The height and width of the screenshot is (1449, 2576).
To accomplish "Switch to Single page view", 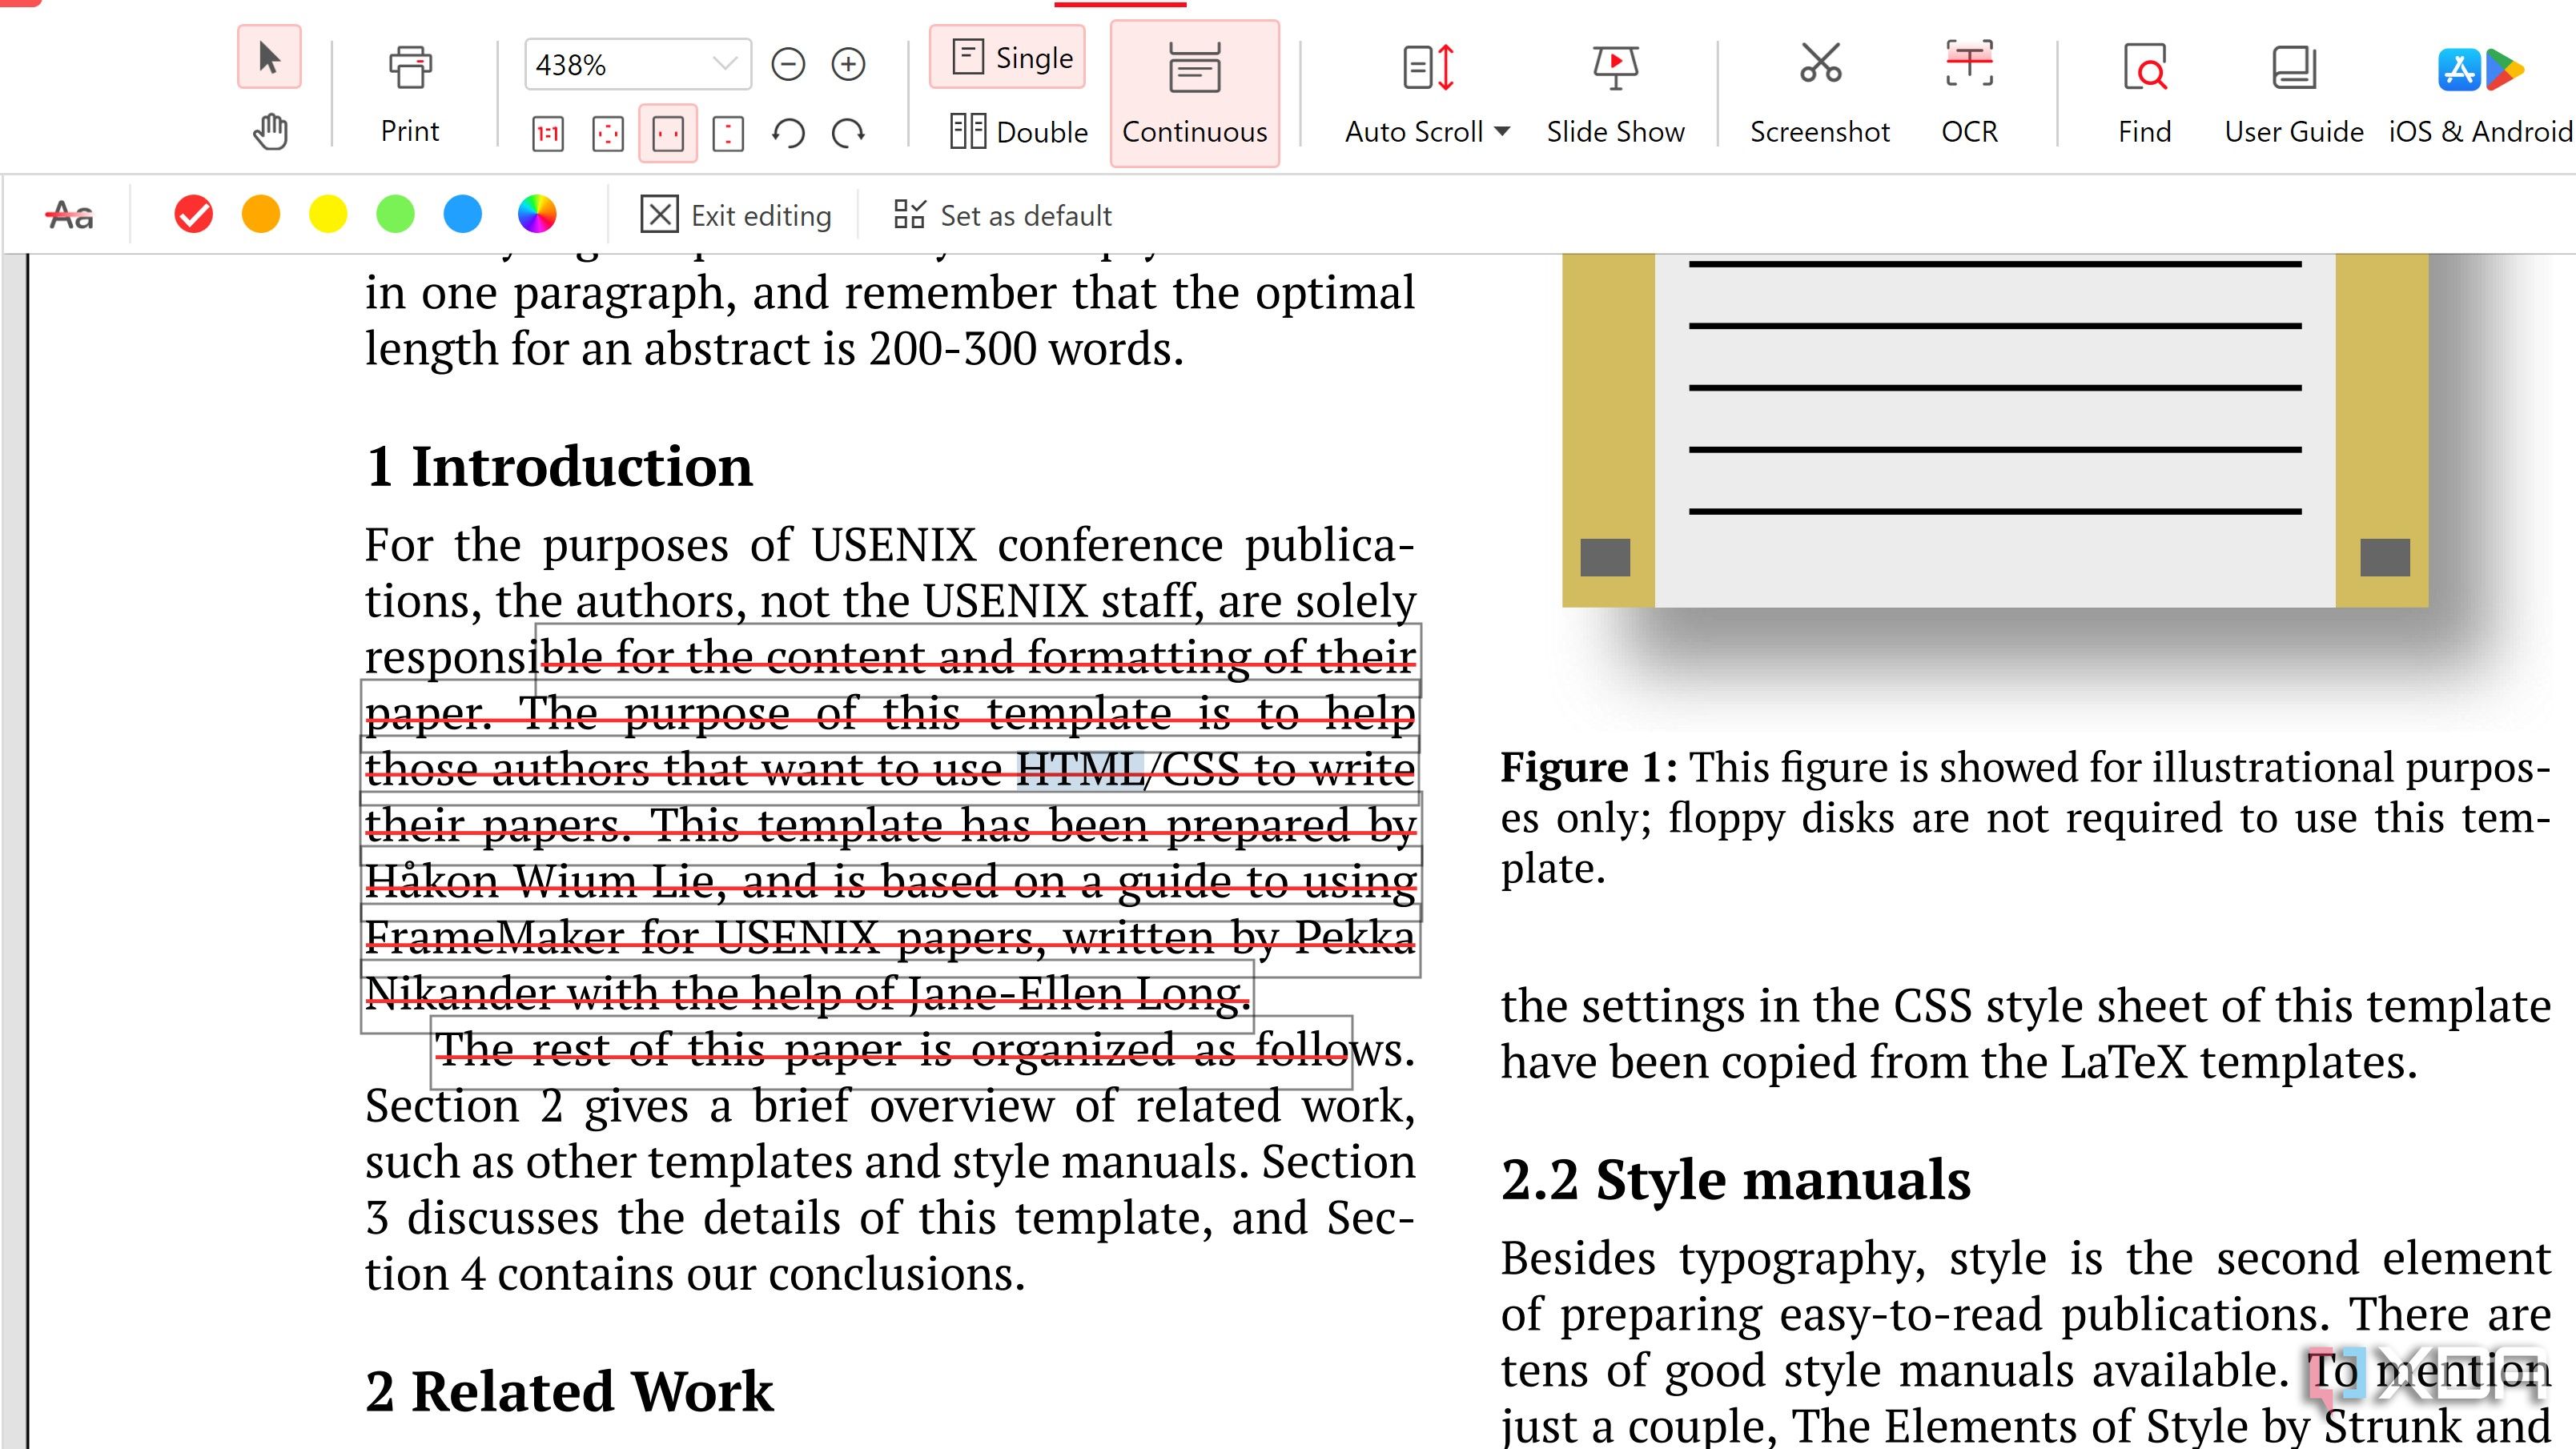I will (x=1008, y=57).
